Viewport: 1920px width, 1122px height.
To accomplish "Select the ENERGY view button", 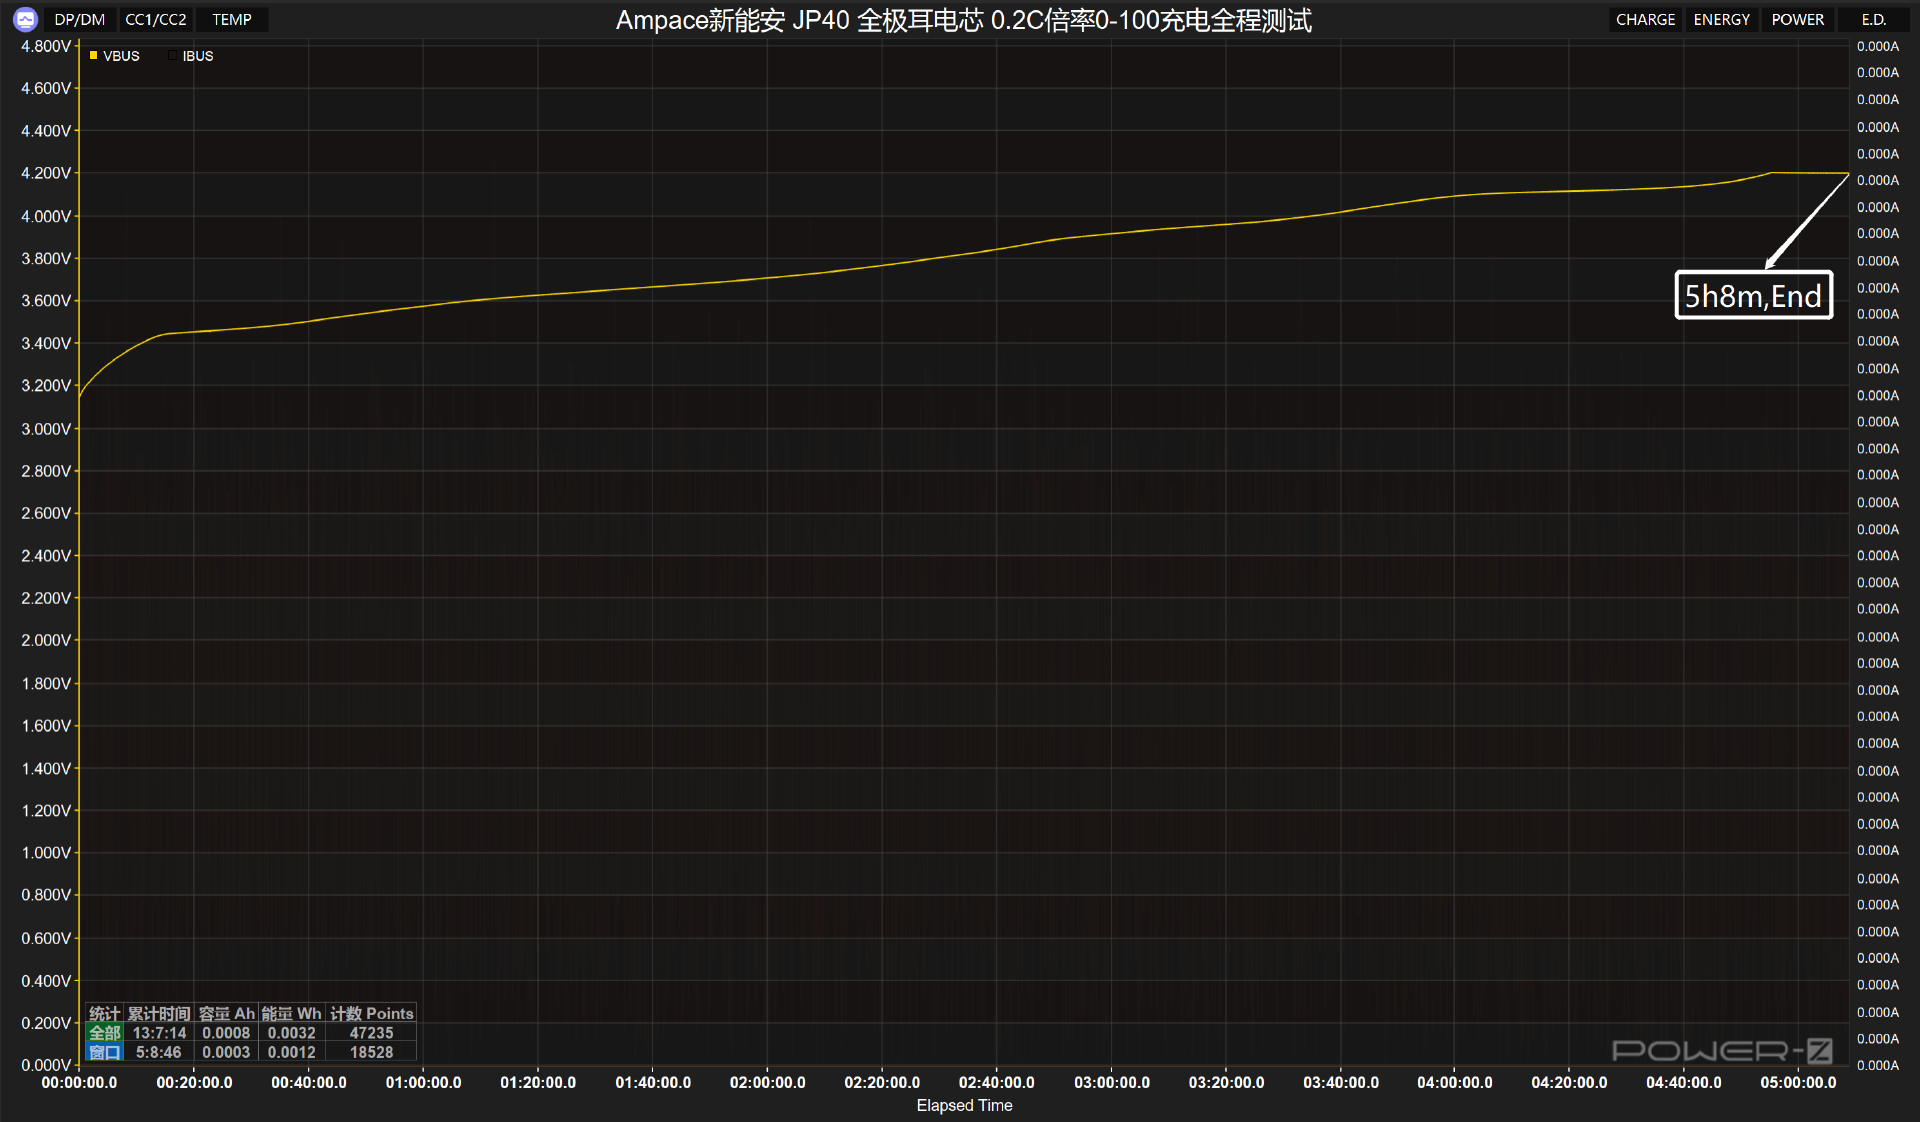I will (1721, 20).
